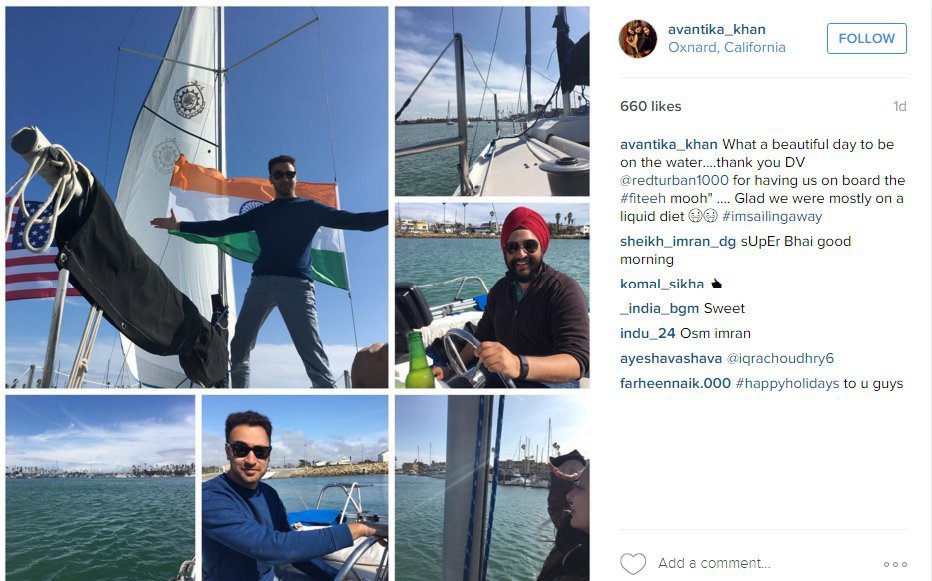The image size is (932, 581).
Task: Open the @iqrachoudhry6 mention
Action: (x=780, y=359)
